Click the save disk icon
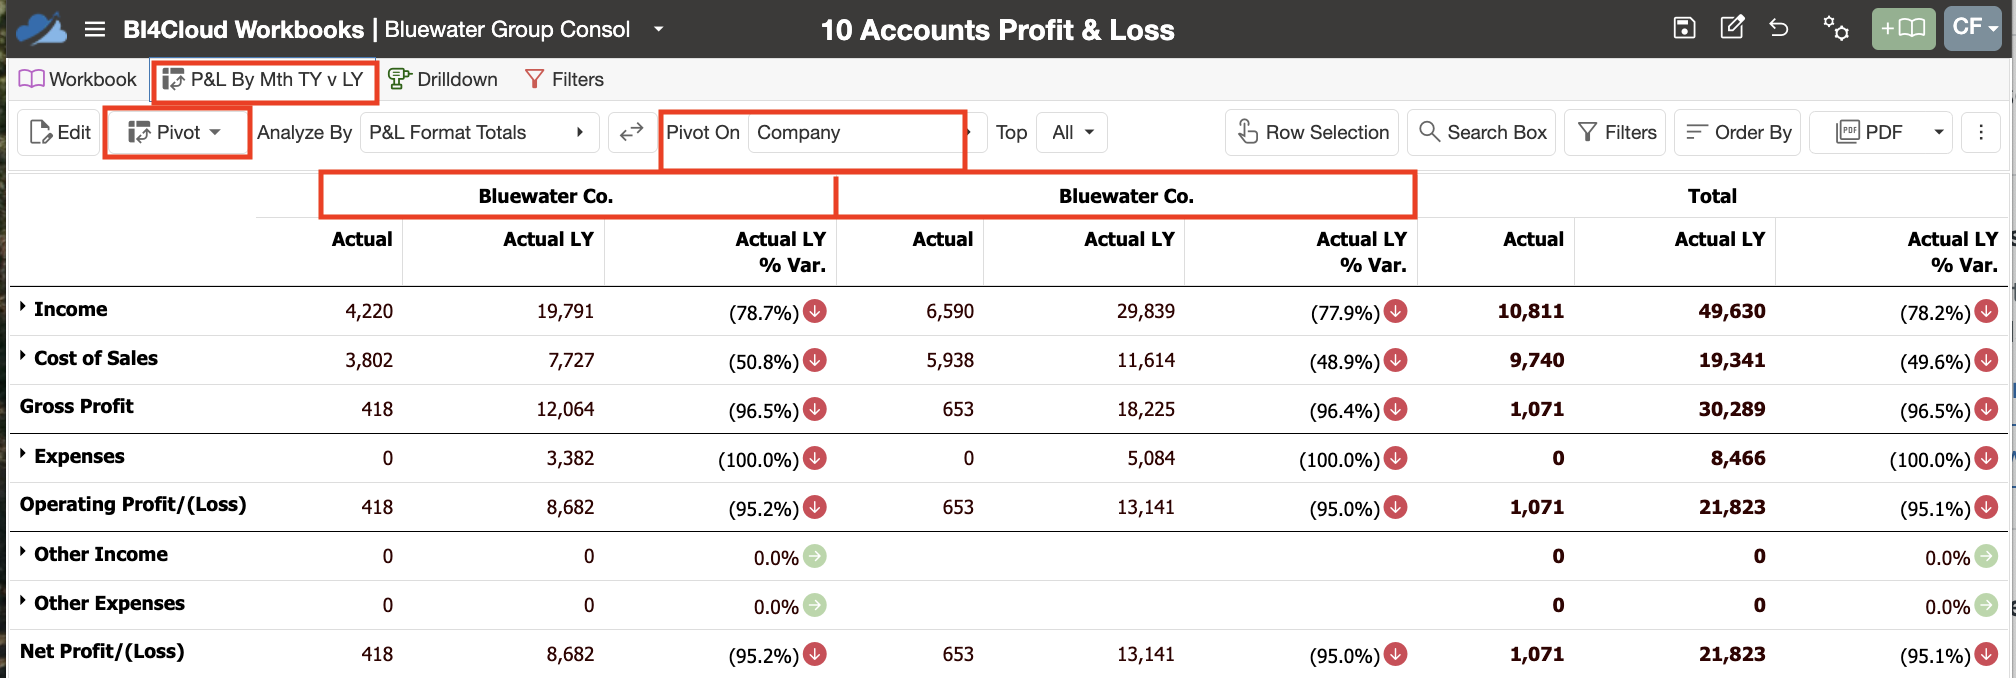 coord(1684,28)
